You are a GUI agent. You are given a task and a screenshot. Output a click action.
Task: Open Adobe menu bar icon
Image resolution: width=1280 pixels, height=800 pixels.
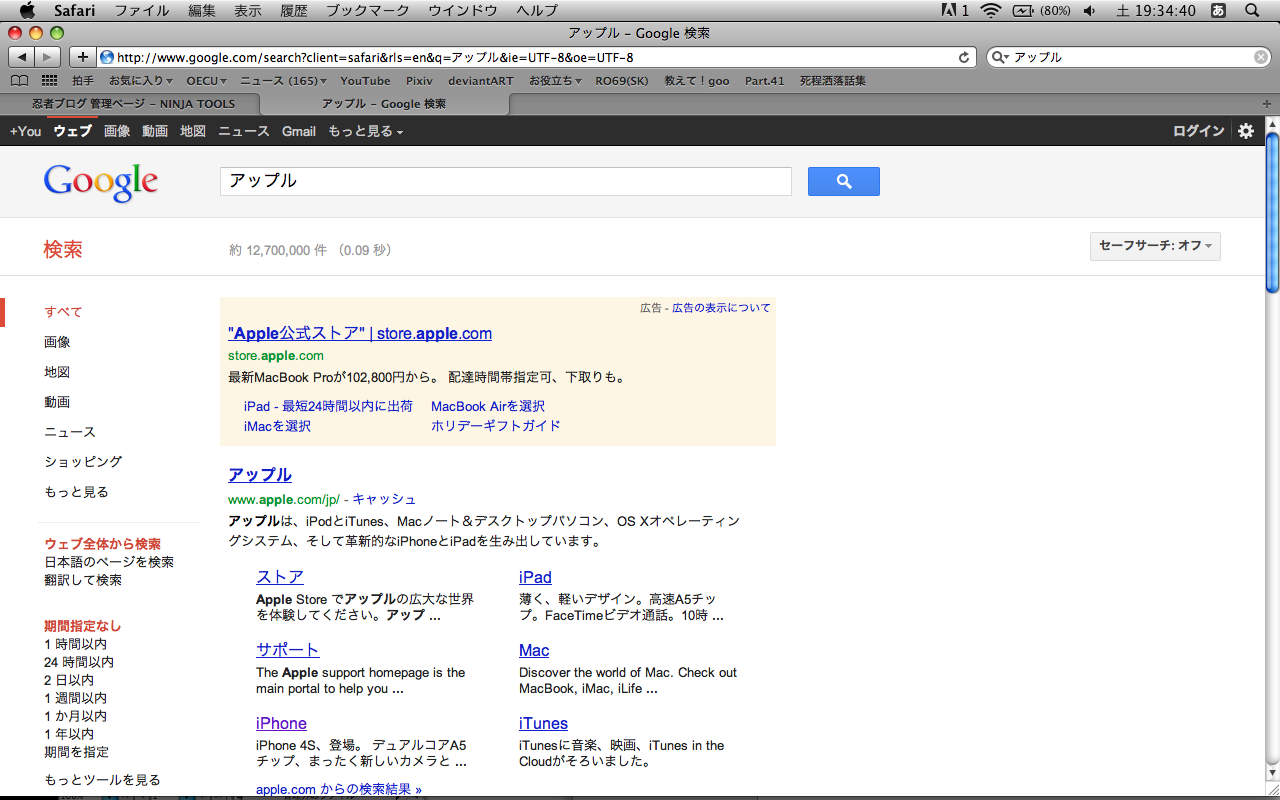click(x=955, y=11)
